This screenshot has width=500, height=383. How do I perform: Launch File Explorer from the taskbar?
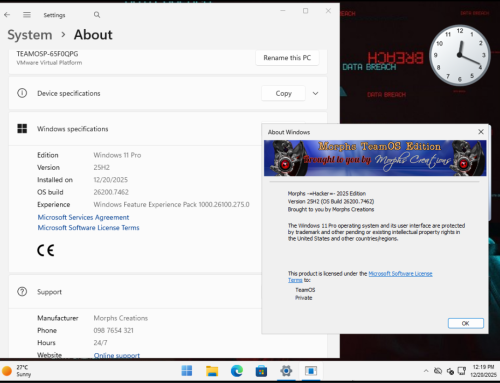(x=212, y=371)
